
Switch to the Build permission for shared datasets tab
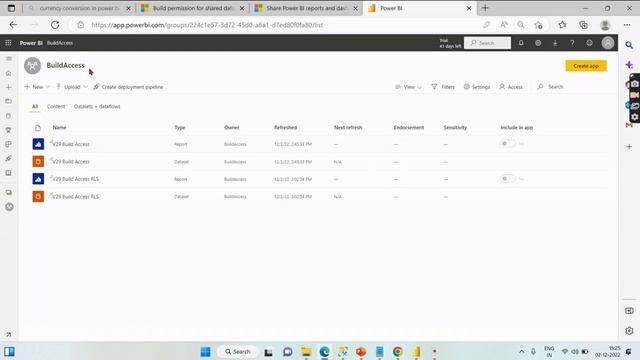[x=193, y=8]
